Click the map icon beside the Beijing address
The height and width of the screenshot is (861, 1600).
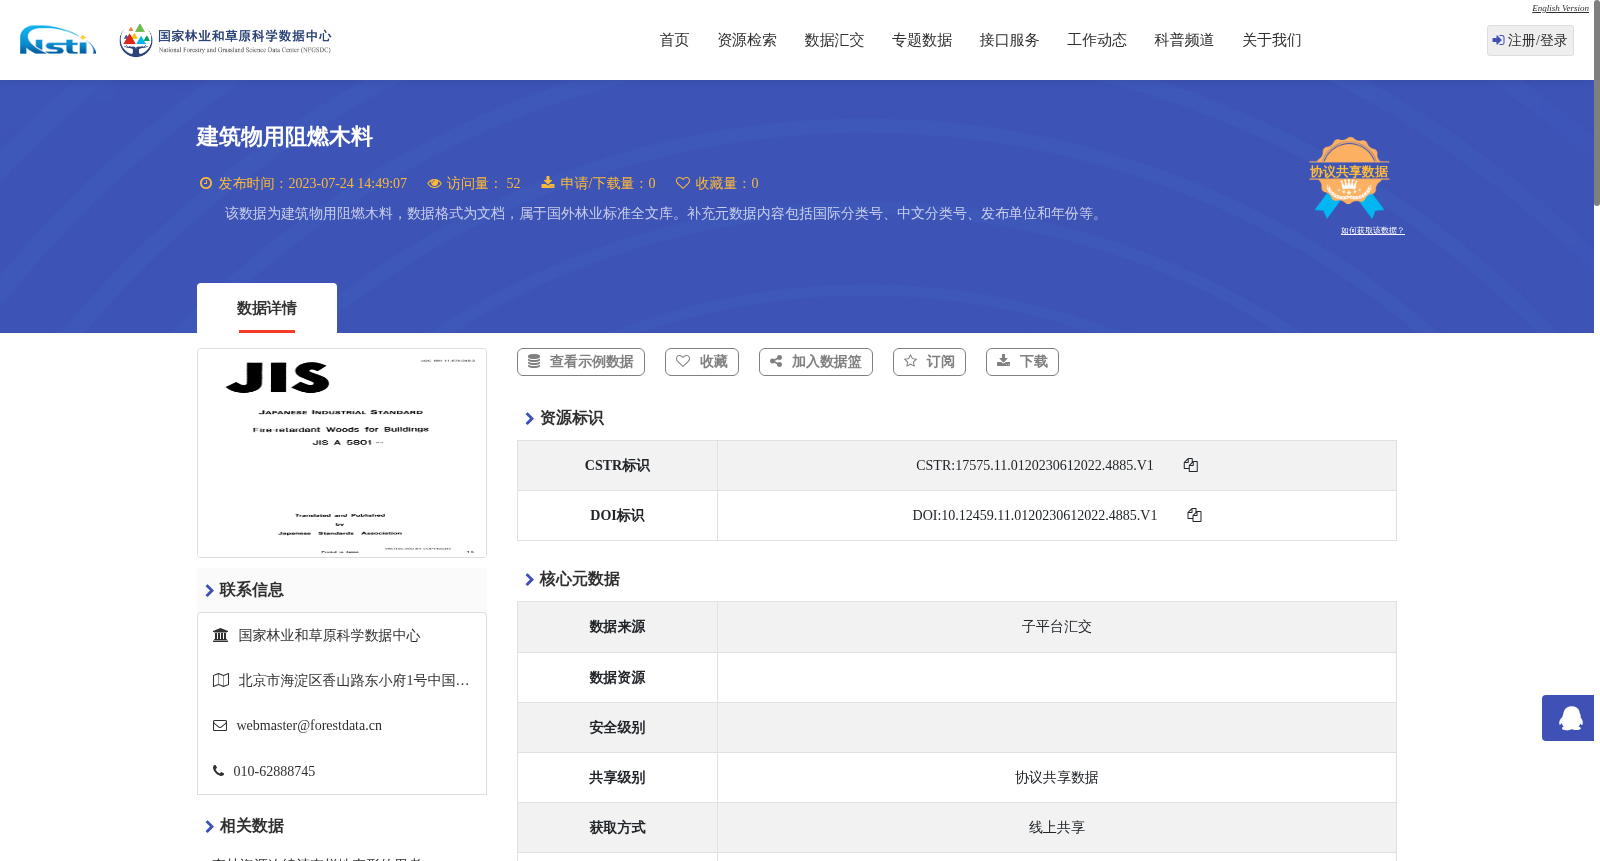coord(221,680)
